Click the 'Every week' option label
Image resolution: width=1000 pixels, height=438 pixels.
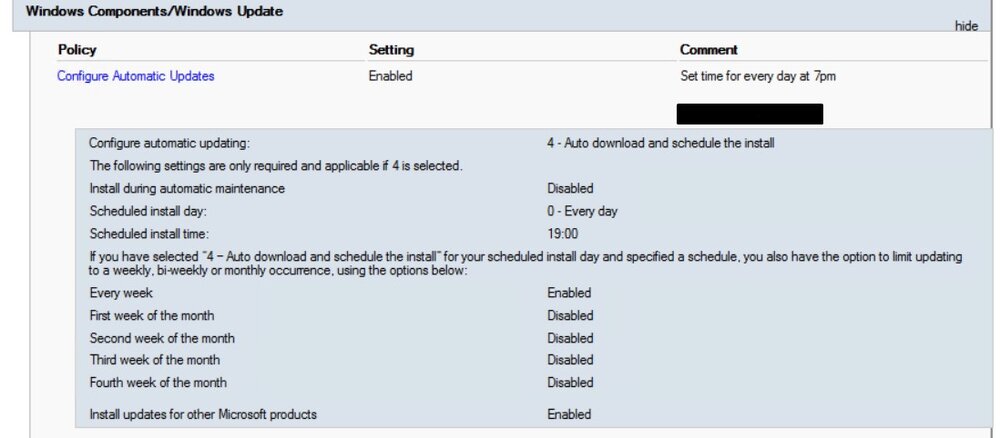pos(121,293)
